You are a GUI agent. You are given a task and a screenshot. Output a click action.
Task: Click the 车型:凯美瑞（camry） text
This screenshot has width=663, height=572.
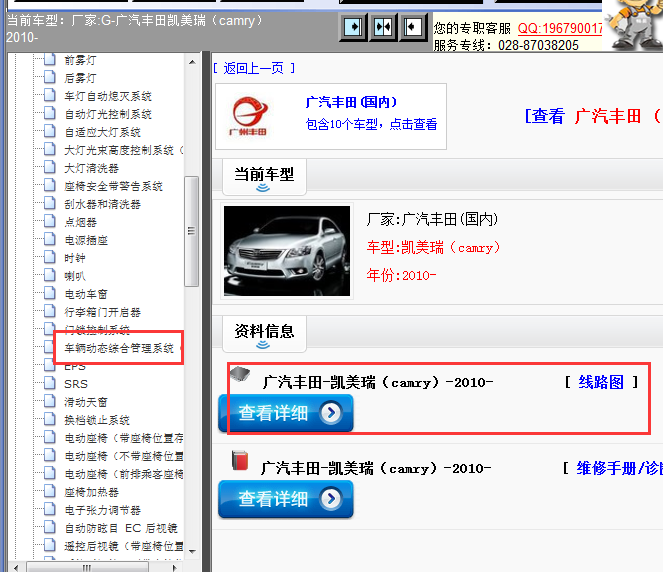pyautogui.click(x=433, y=247)
